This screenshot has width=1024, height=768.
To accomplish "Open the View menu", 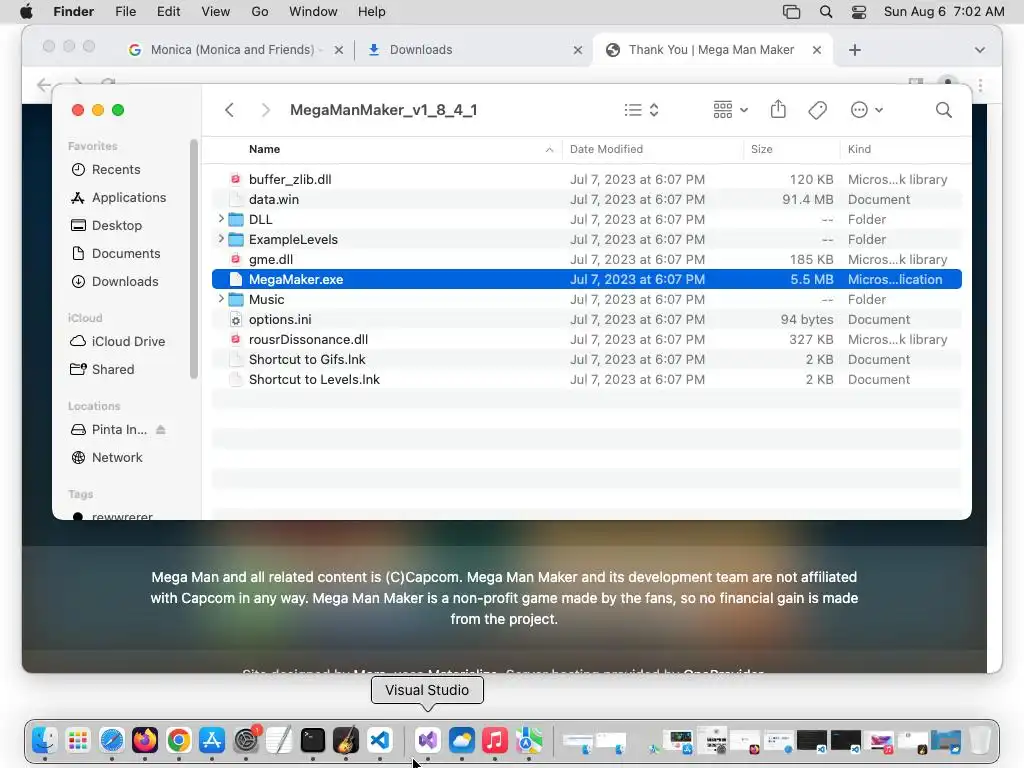I will 216,12.
